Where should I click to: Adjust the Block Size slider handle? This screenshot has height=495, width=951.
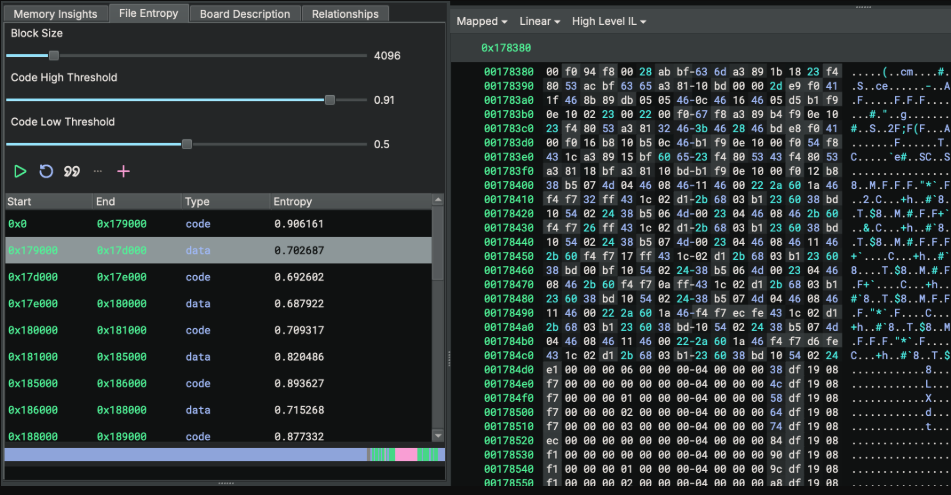click(x=54, y=56)
